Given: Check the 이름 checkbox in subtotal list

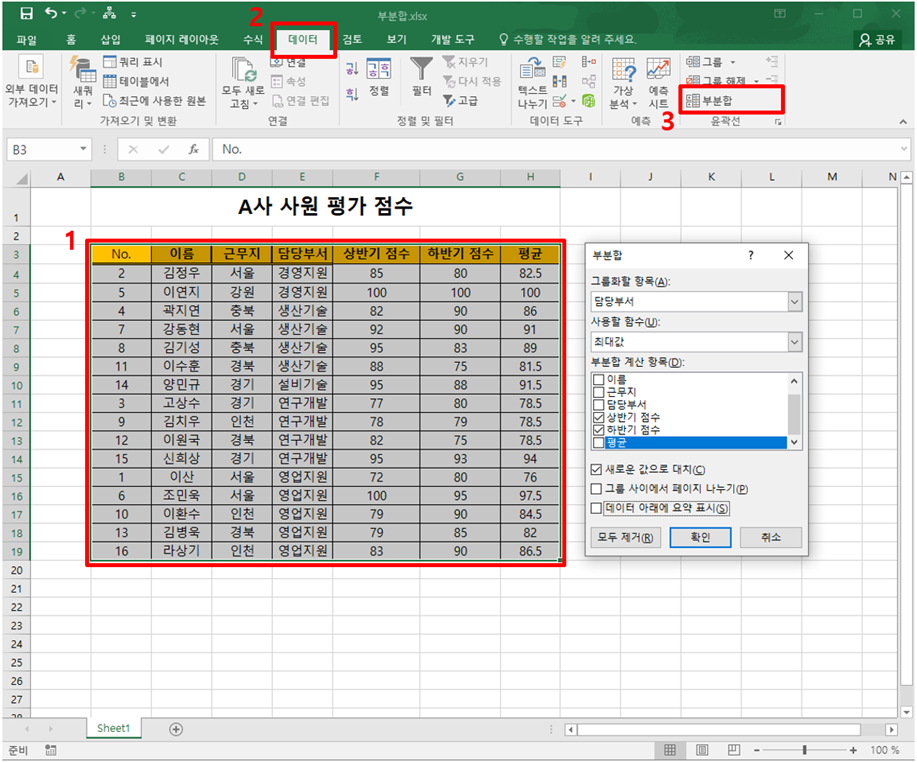Looking at the screenshot, I should click(x=598, y=380).
